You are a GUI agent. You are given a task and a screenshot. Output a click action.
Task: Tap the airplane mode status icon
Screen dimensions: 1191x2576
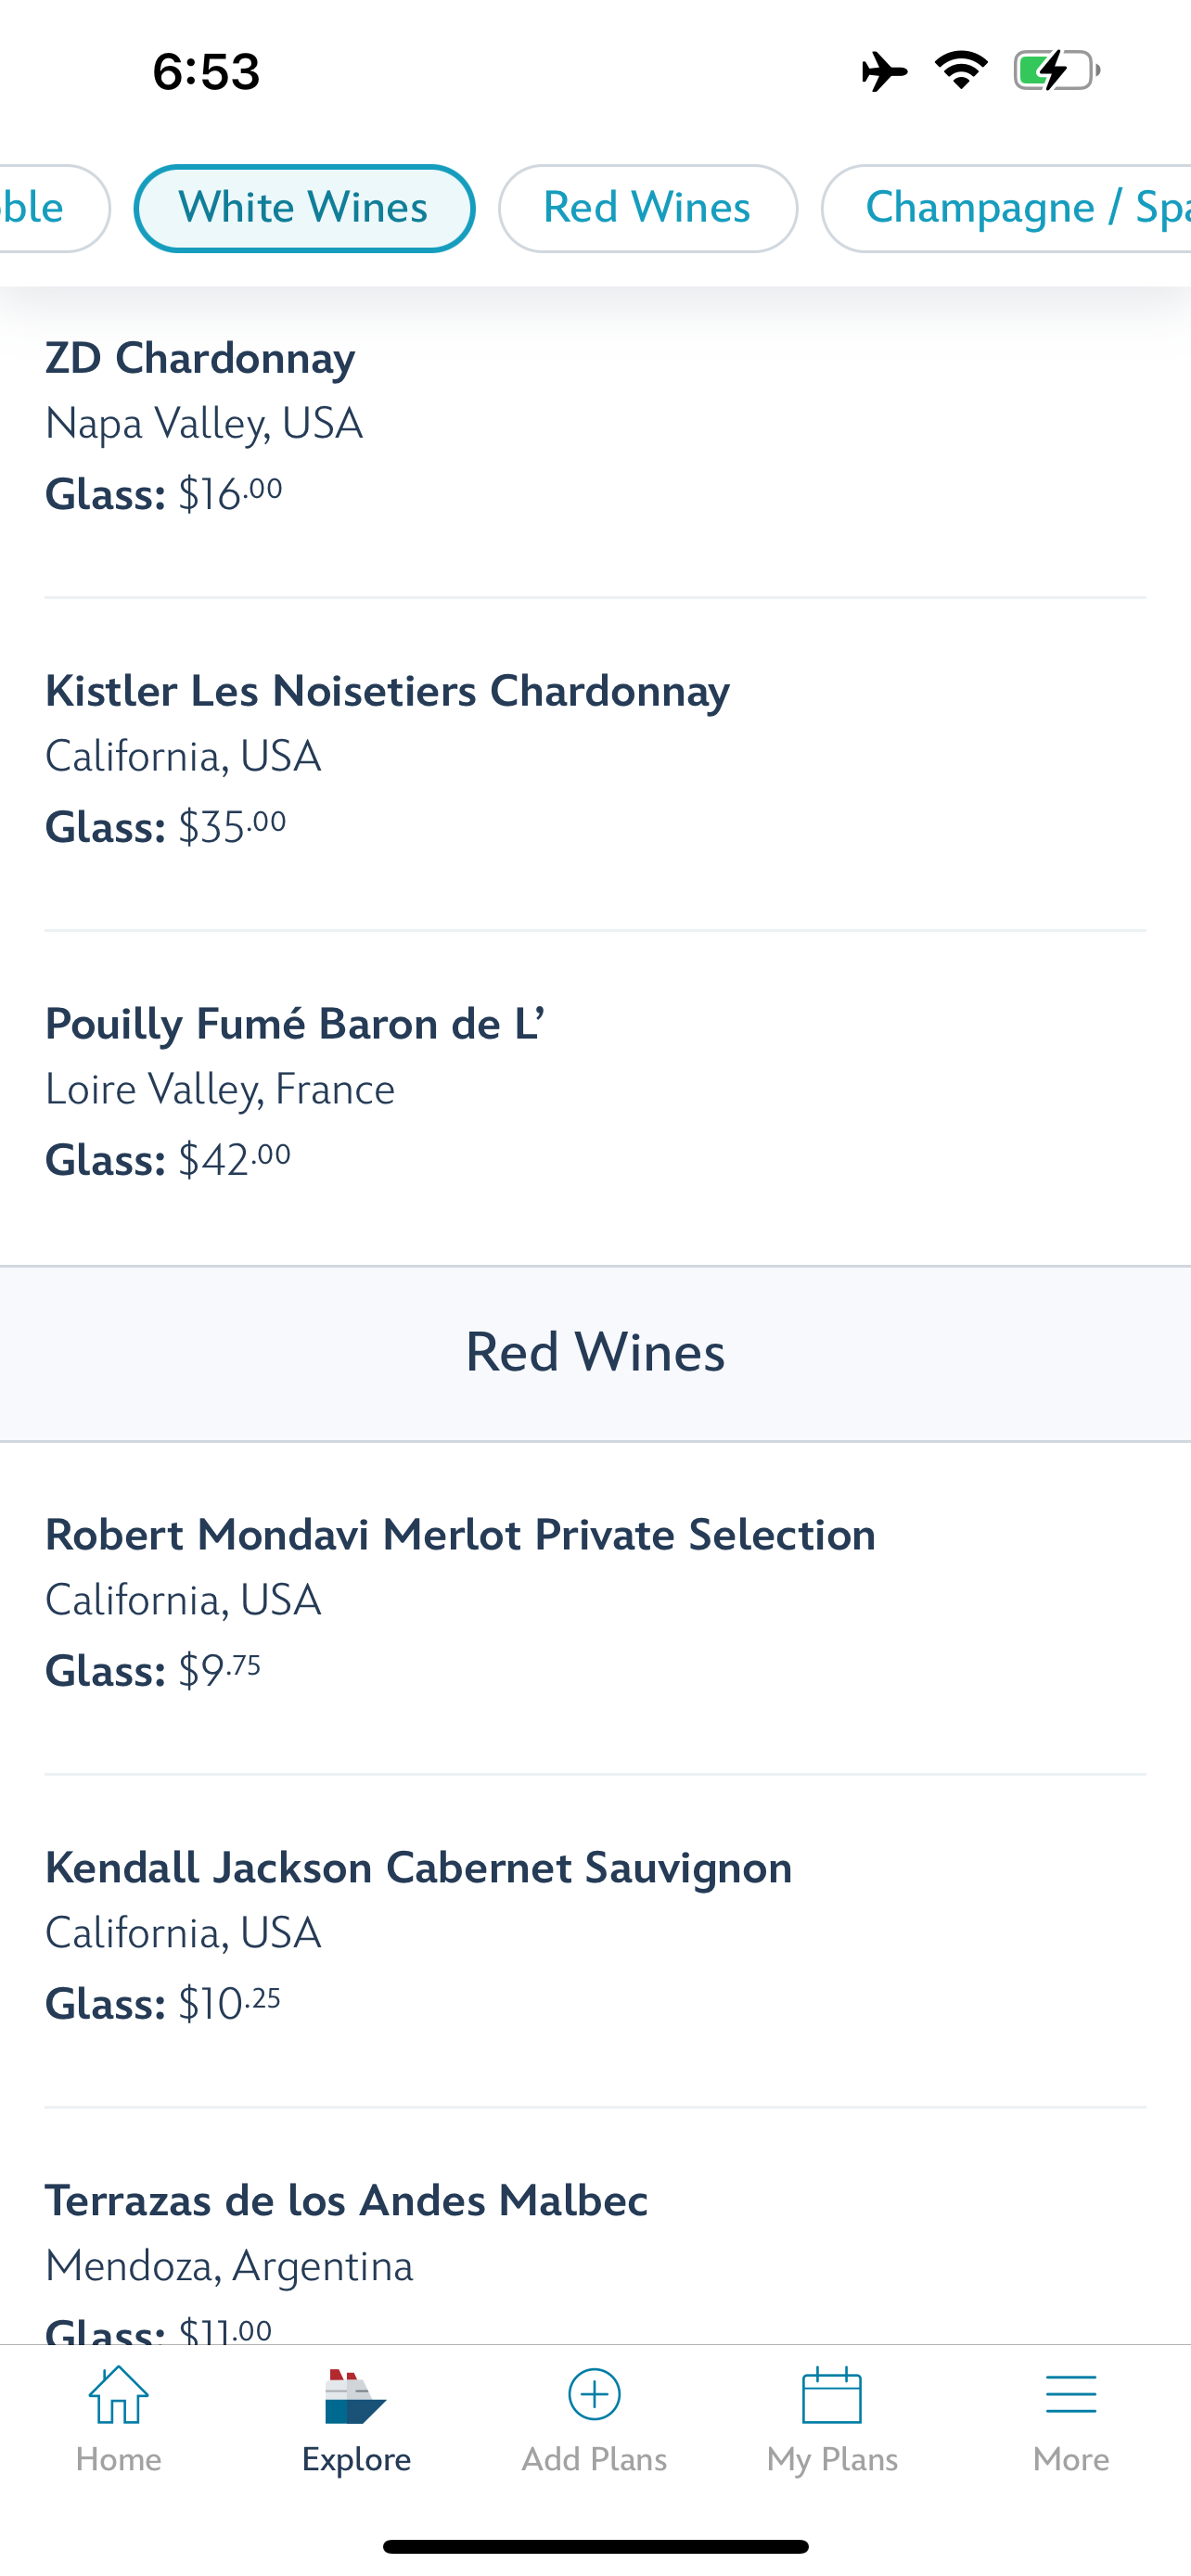pos(884,72)
